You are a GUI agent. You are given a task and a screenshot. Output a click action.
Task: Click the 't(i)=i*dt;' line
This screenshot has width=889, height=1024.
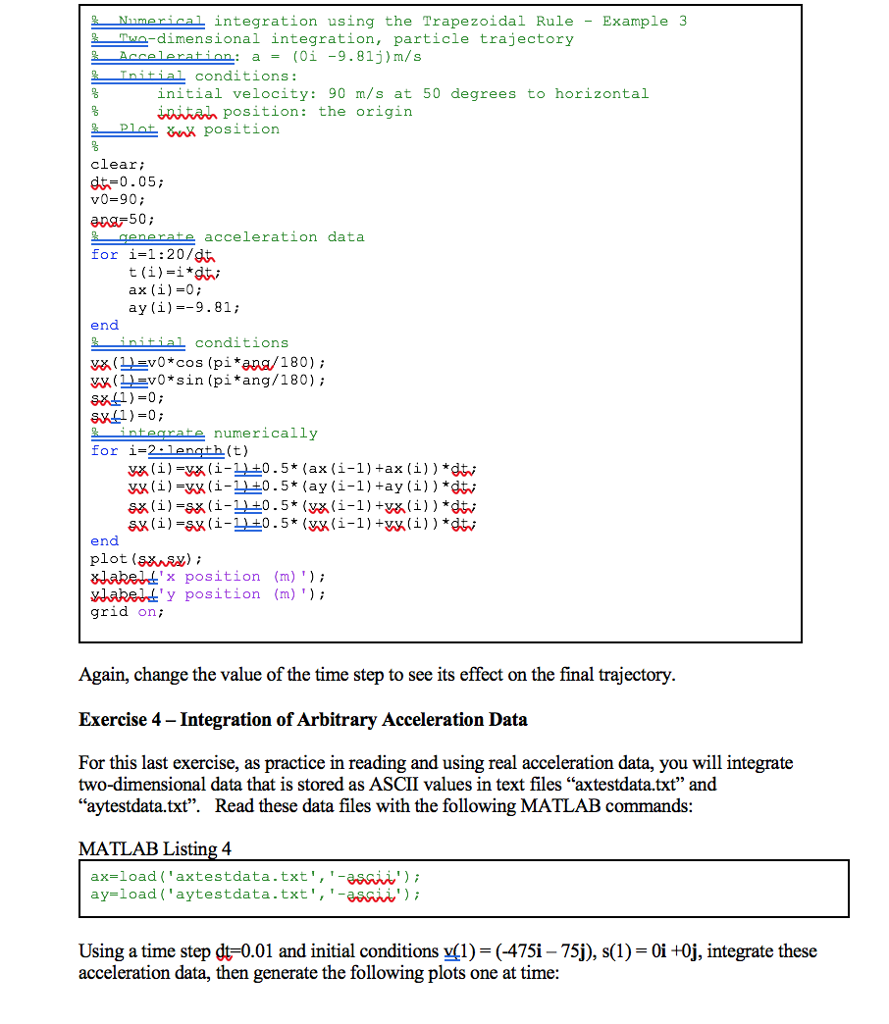coord(174,272)
